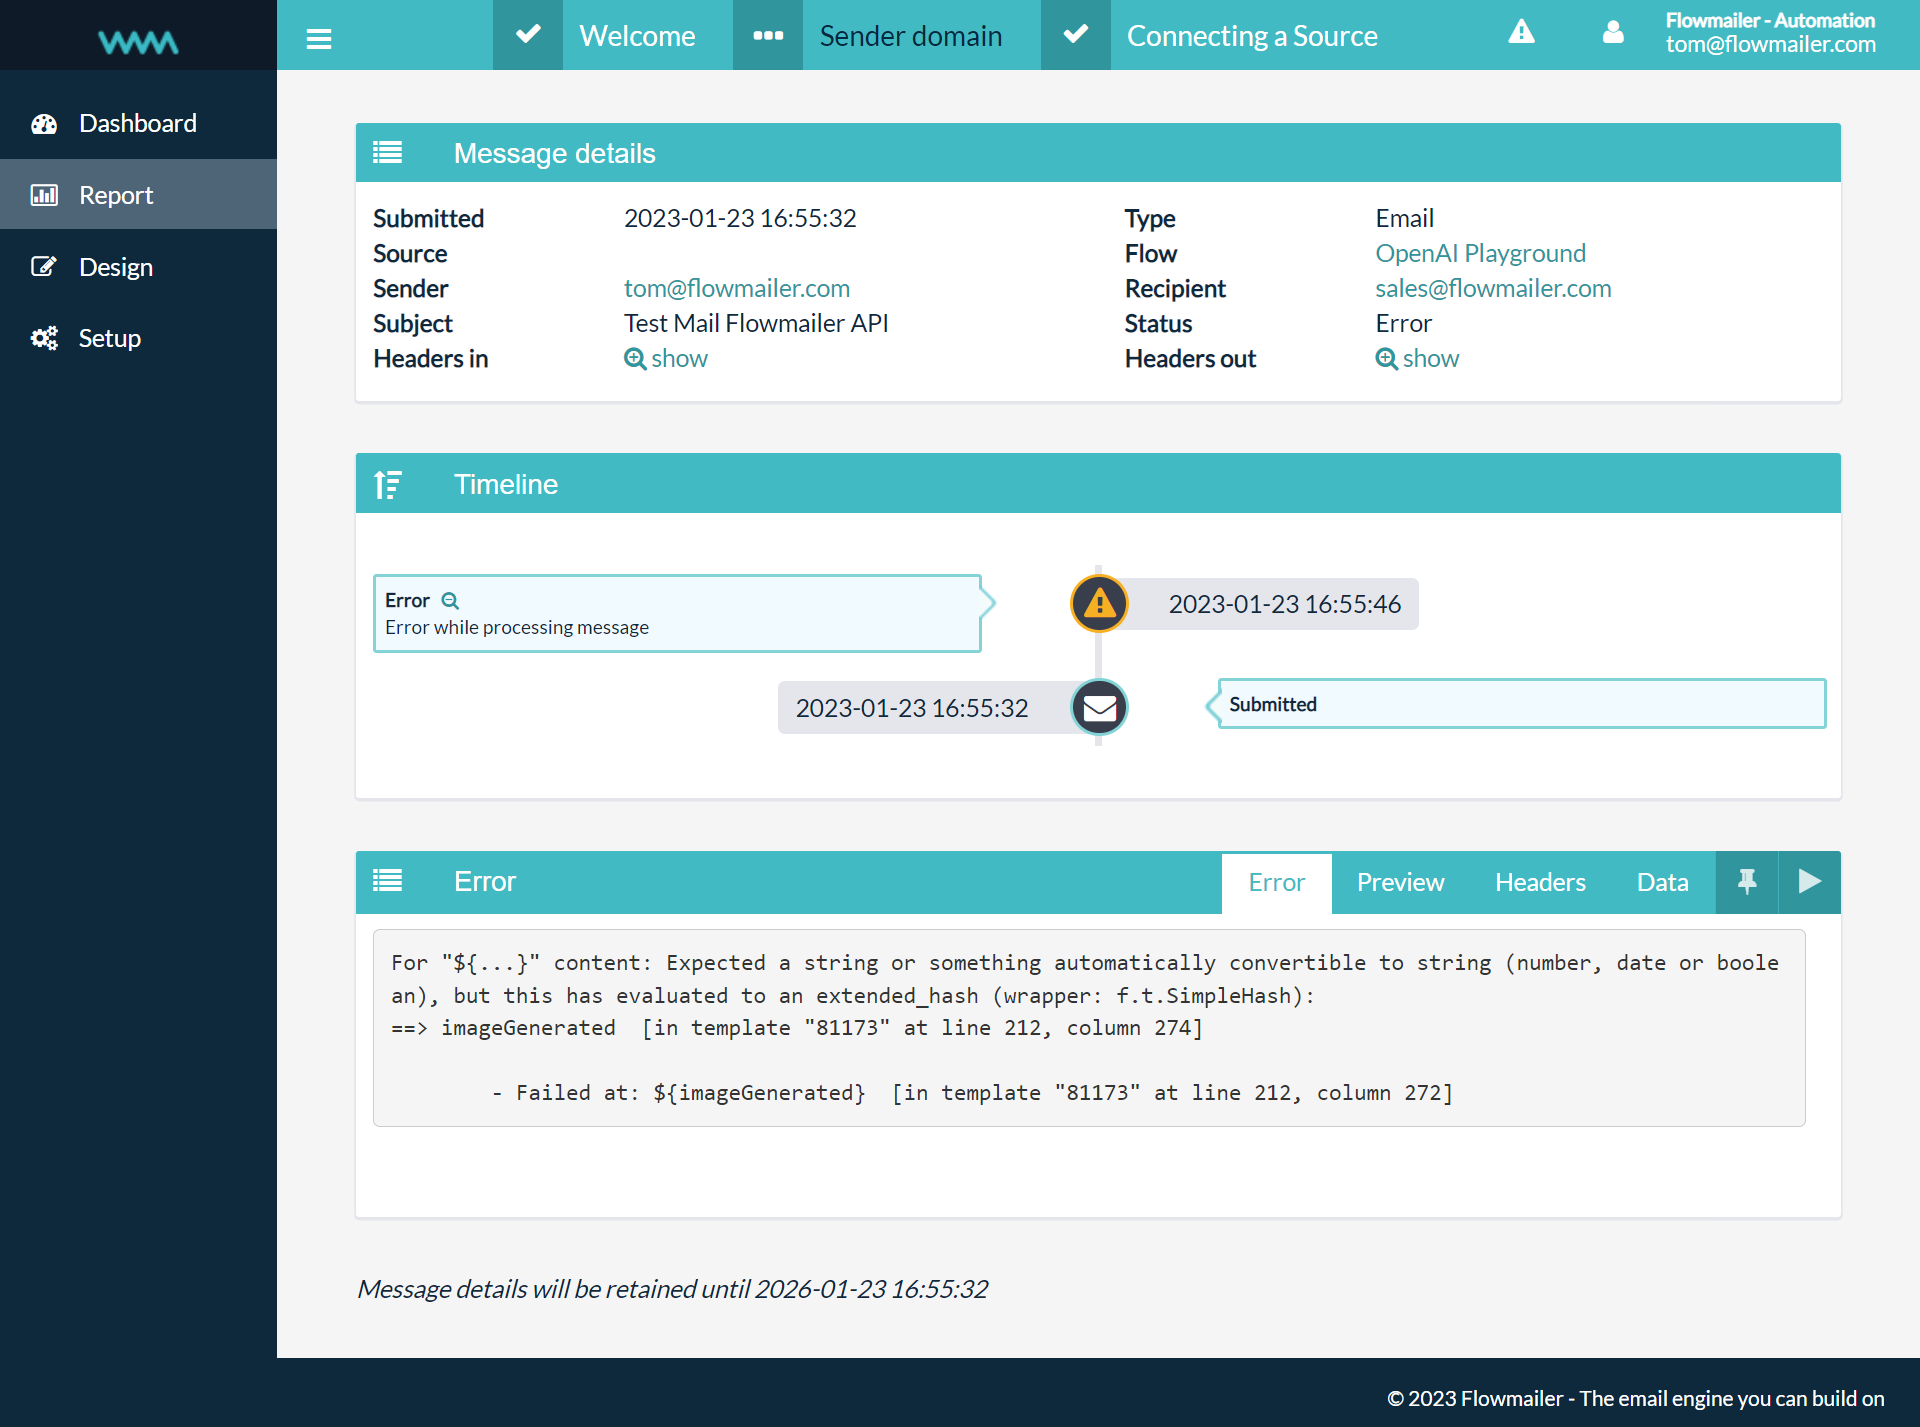Image resolution: width=1920 pixels, height=1427 pixels.
Task: Click the Error while processing message box
Action: [x=677, y=614]
